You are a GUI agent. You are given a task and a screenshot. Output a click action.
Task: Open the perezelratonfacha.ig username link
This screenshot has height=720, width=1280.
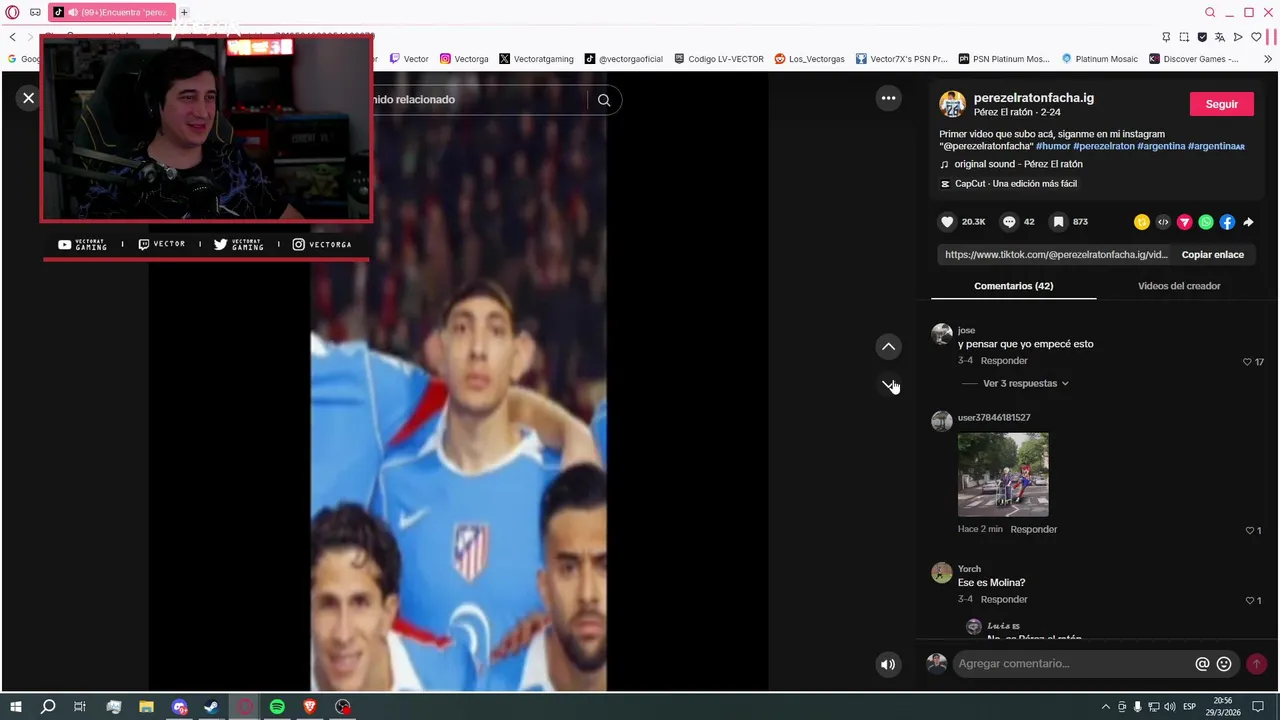click(1034, 98)
